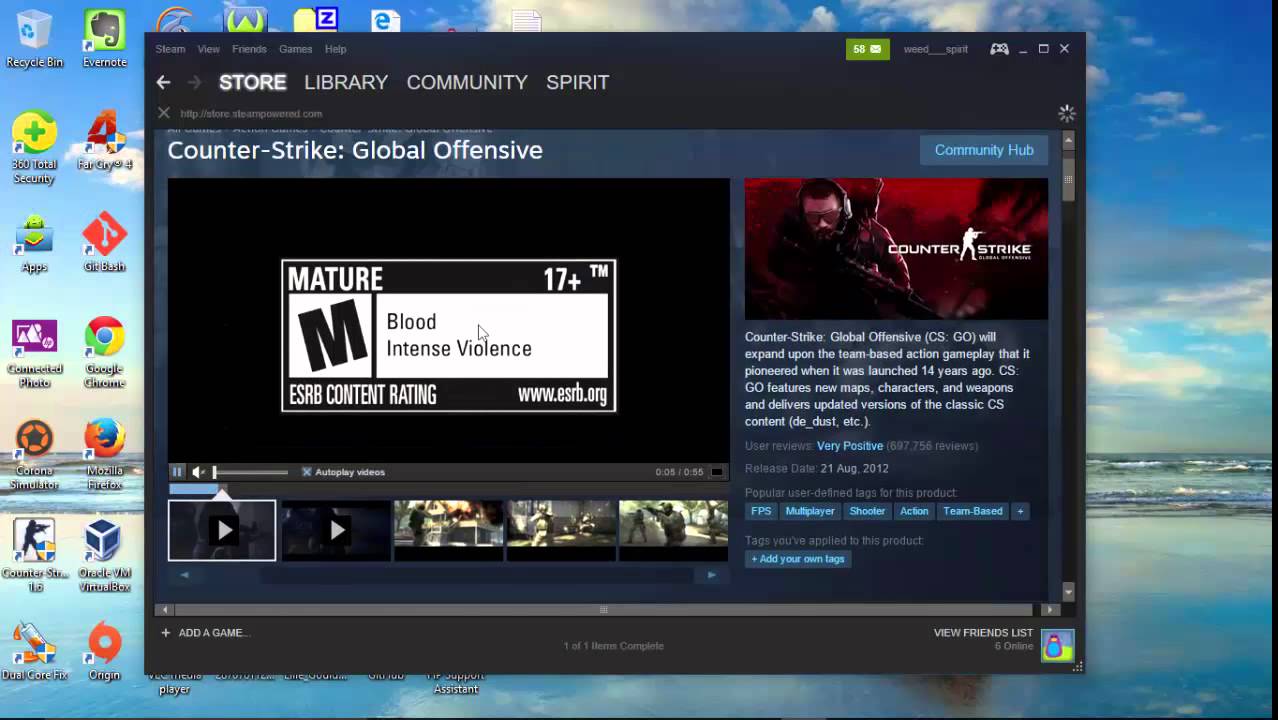Show next screenshots with strip right arrow
Screen dimensions: 1278x720
711,575
